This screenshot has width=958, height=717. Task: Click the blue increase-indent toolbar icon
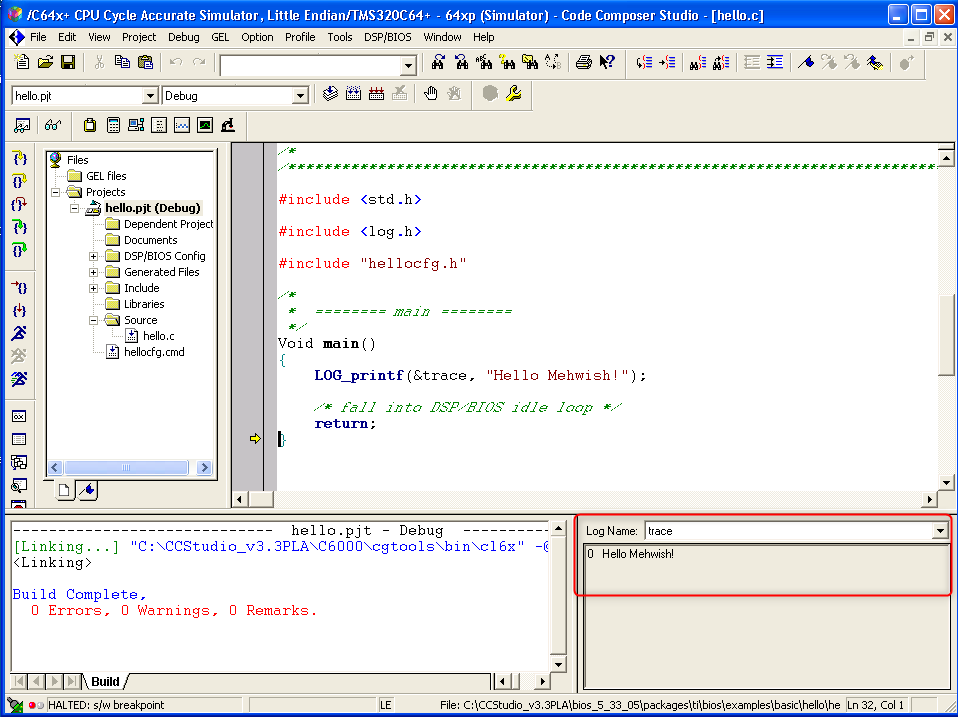tap(775, 62)
